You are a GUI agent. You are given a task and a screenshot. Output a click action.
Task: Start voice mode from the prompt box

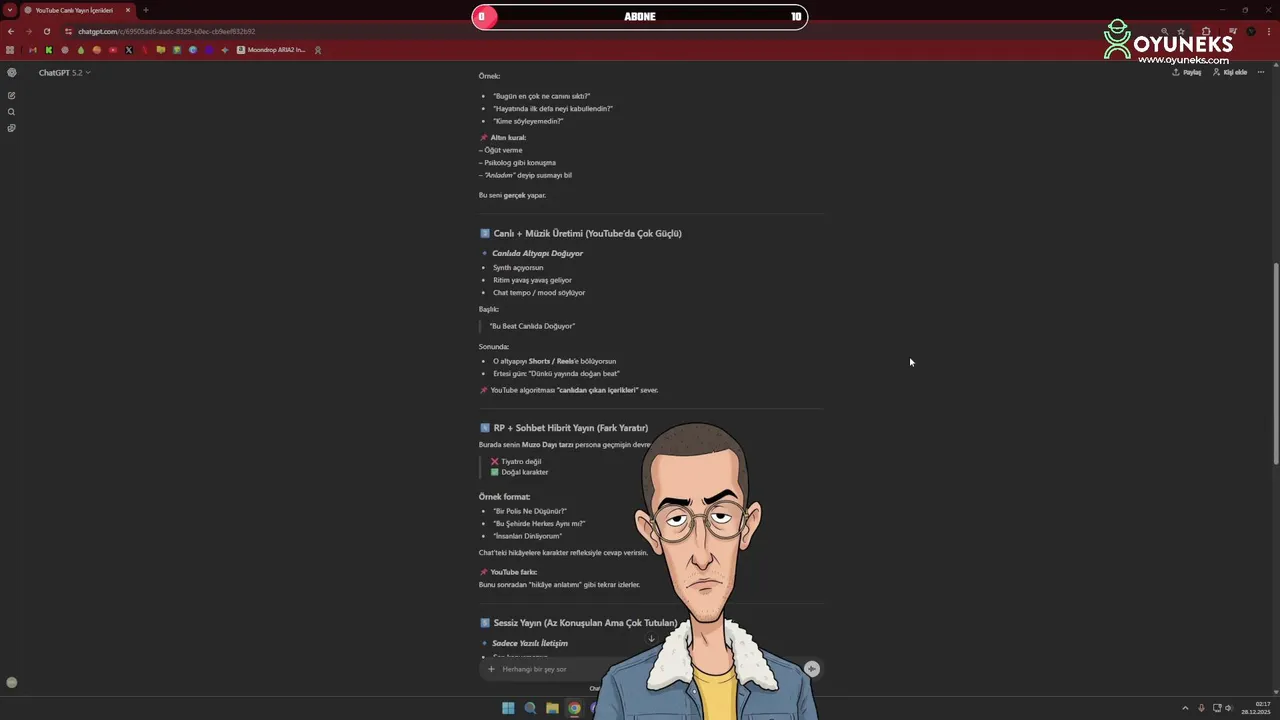coord(812,669)
